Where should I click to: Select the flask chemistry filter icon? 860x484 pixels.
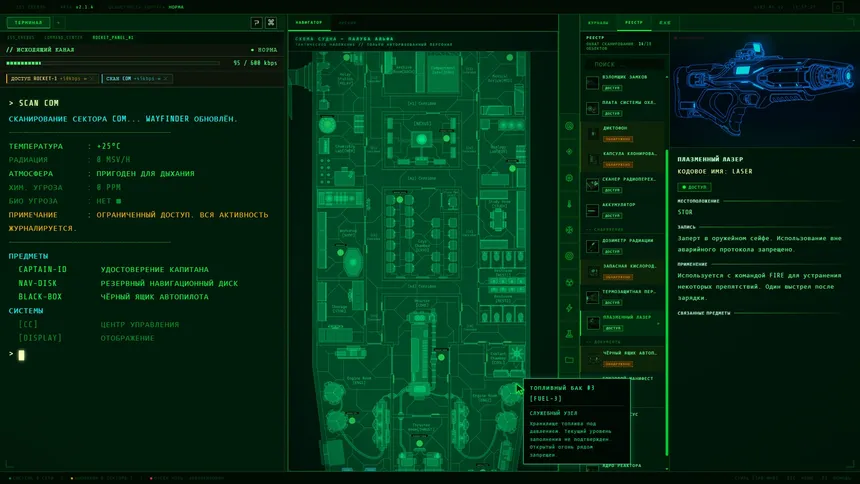click(569, 334)
